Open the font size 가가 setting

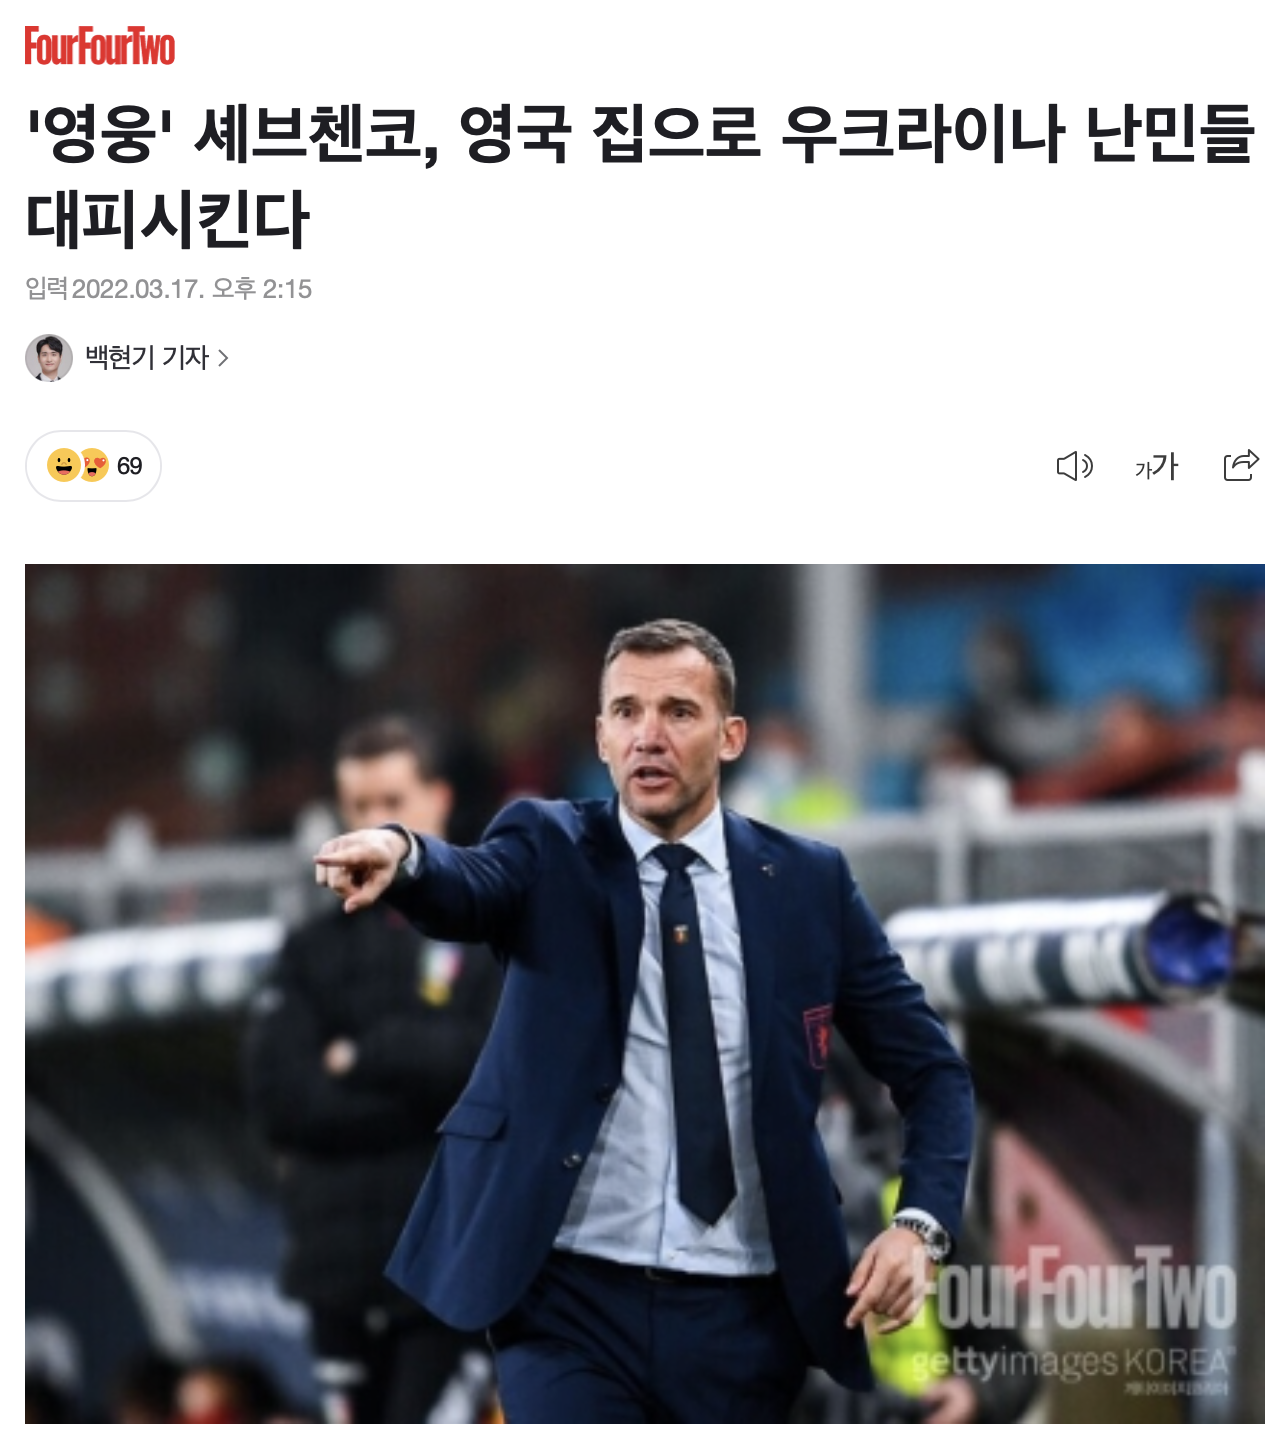pos(1157,466)
